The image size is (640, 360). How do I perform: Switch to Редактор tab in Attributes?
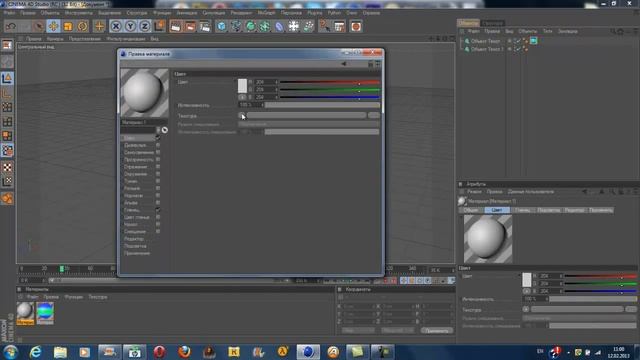coord(574,210)
